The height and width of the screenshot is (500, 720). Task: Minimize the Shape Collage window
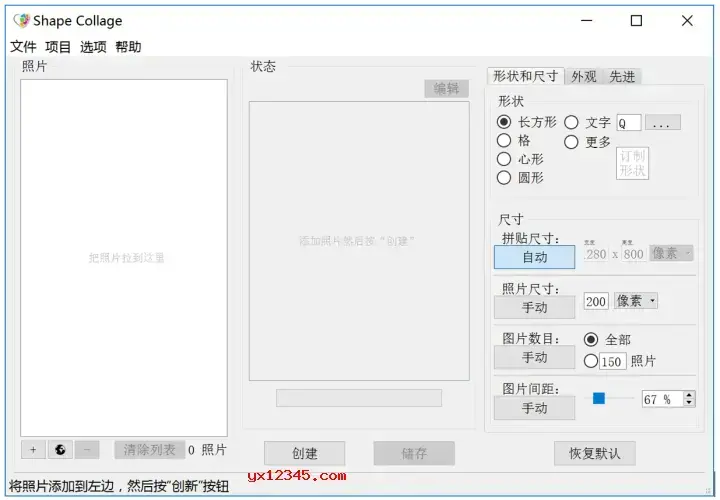pos(586,21)
